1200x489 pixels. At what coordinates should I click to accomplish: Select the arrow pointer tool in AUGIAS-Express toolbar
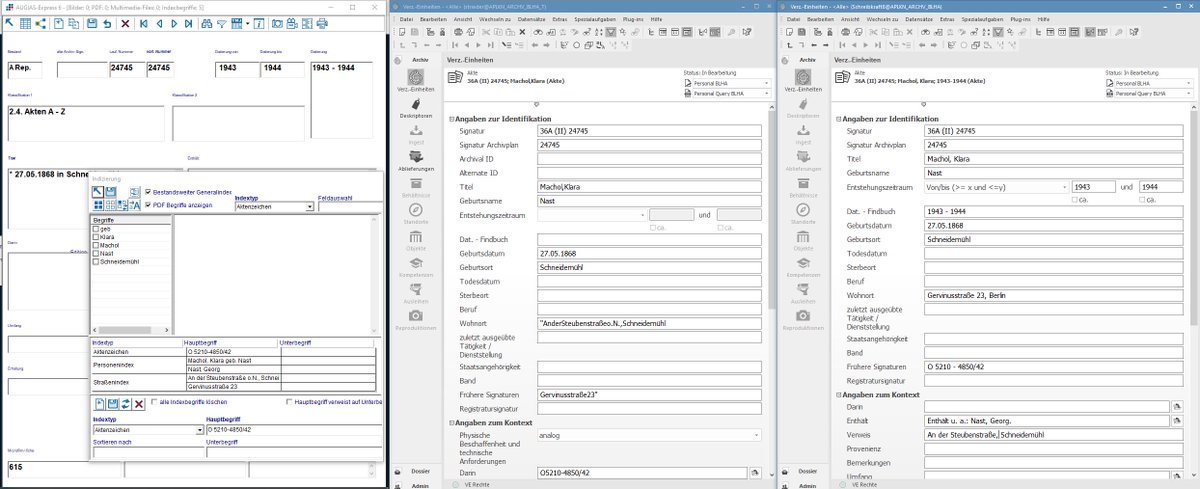(x=9, y=23)
